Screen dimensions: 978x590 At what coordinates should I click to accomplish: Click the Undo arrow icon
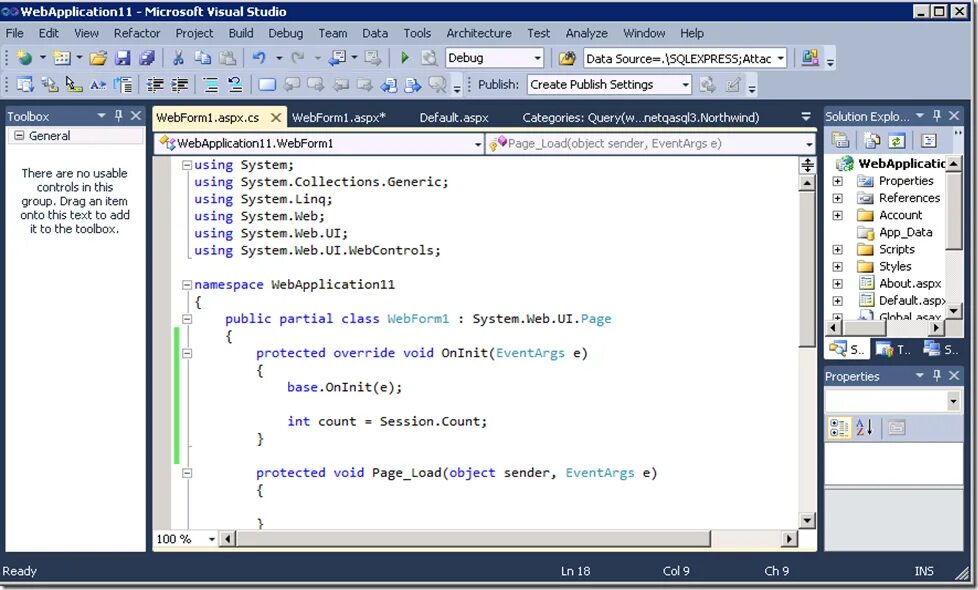tap(259, 58)
